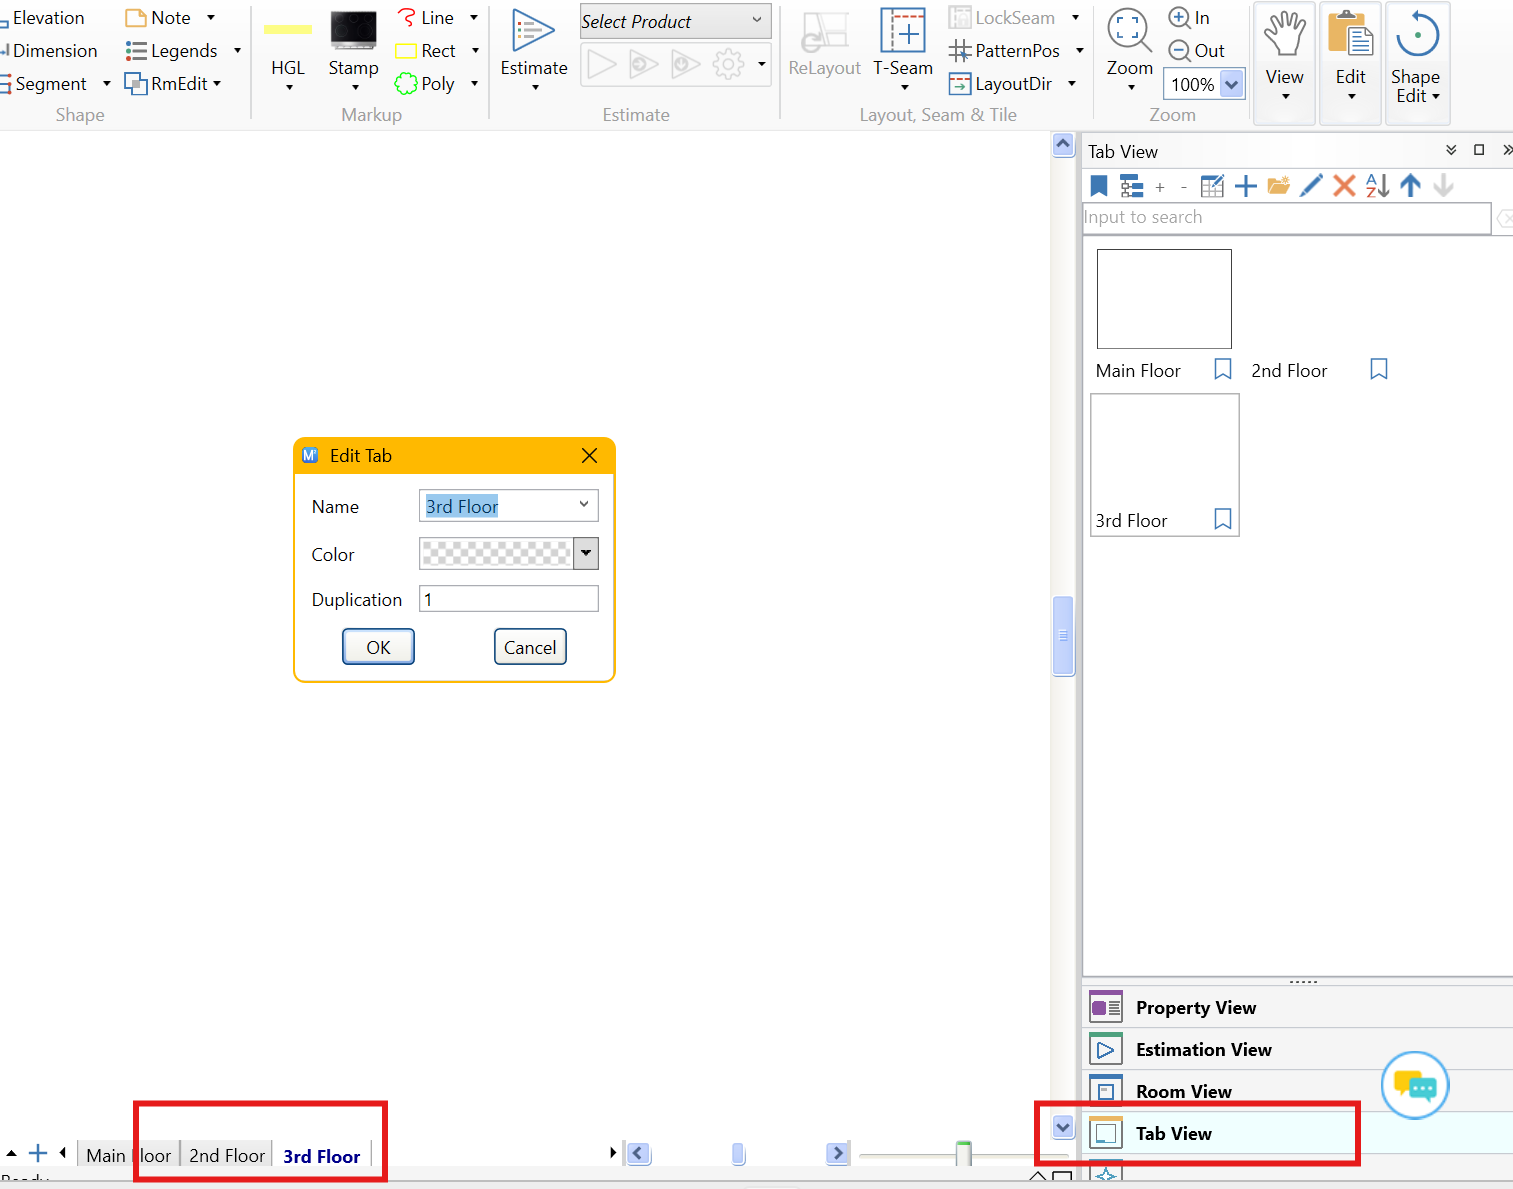Select the 3rd Floor tab
1513x1189 pixels.
pos(322,1156)
